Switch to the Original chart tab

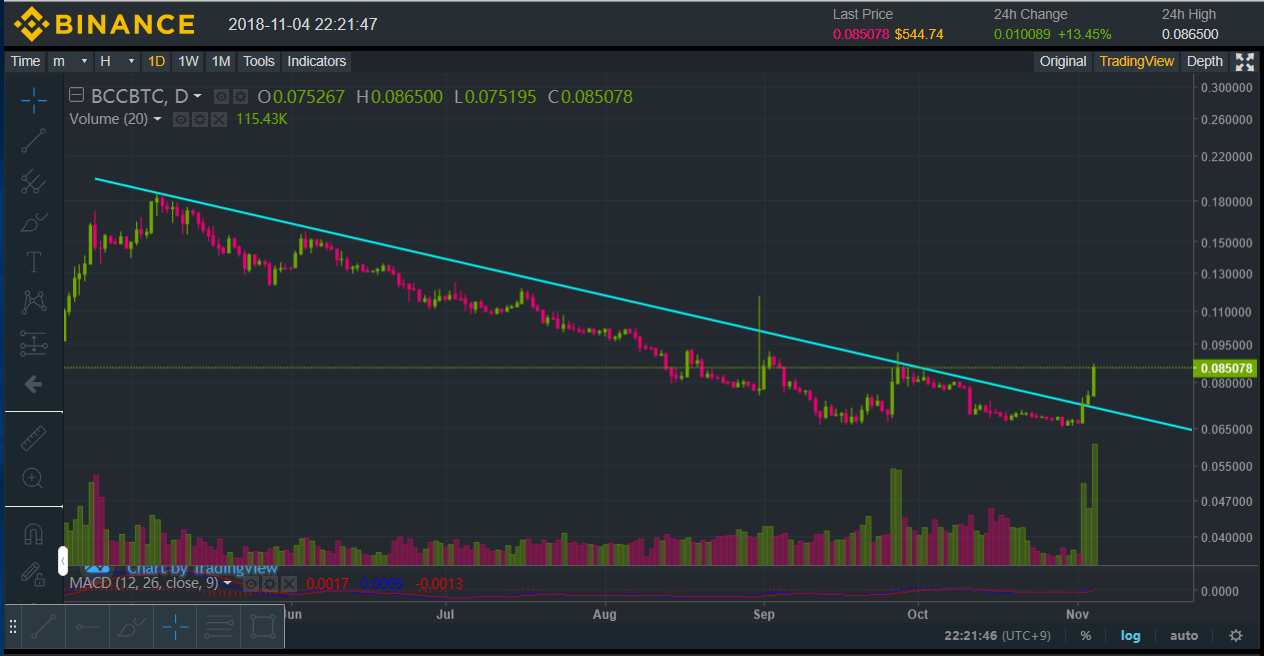[1062, 61]
